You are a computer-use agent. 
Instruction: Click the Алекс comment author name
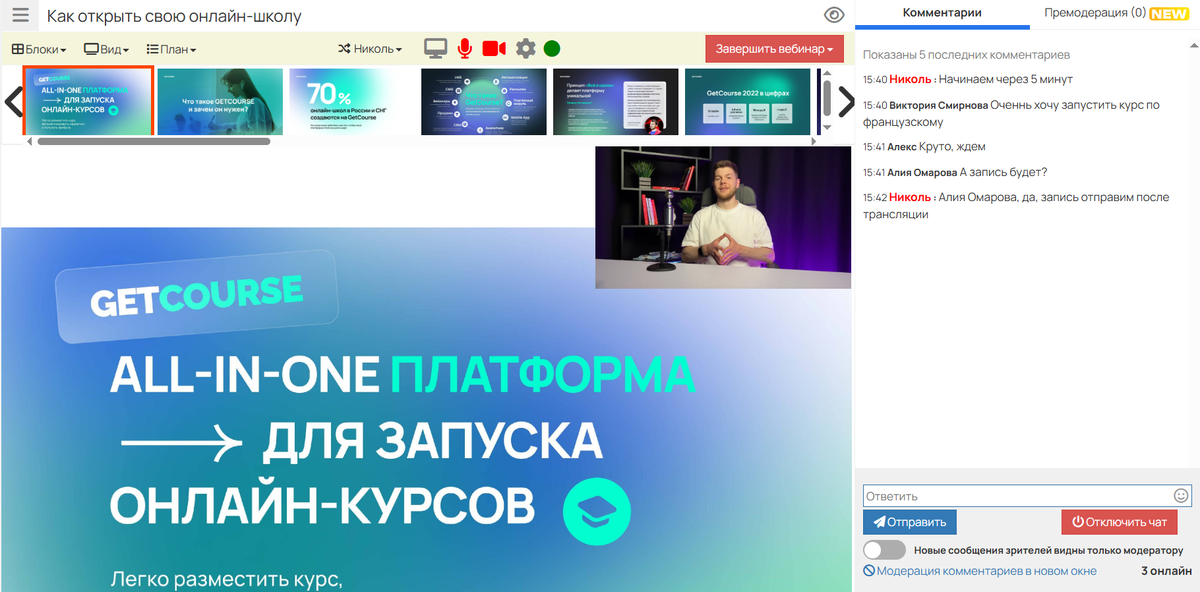click(x=901, y=147)
